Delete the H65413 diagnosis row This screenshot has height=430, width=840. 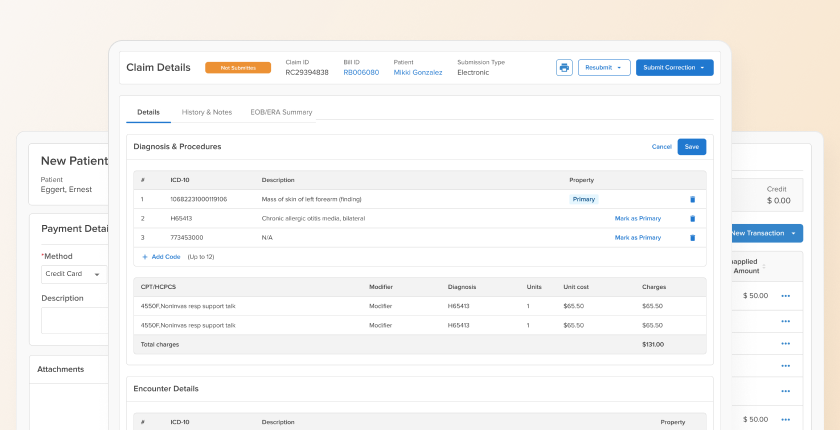click(692, 218)
